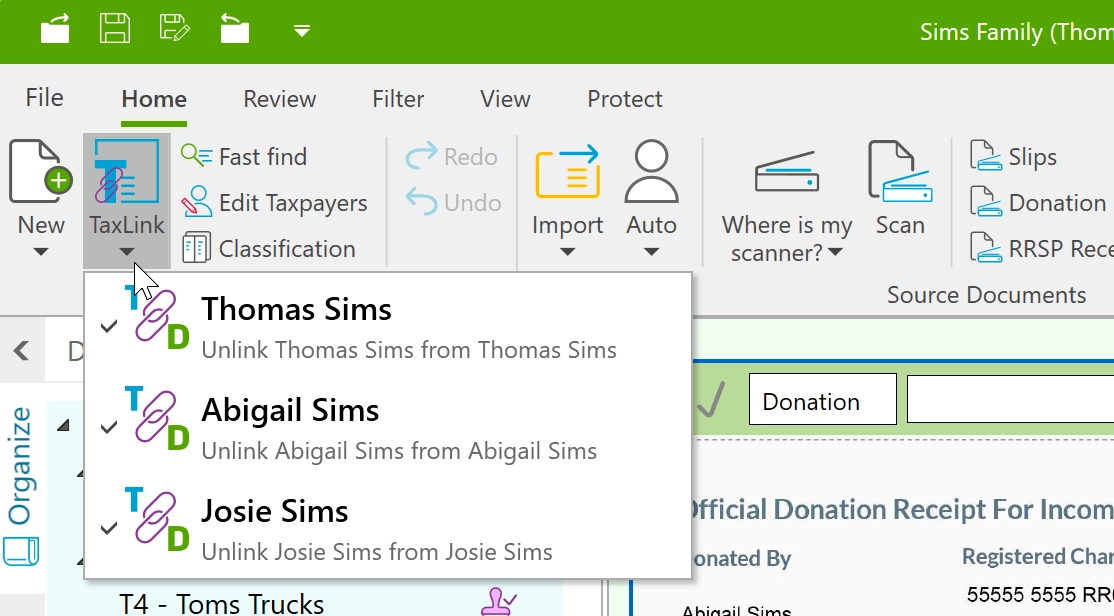1114x616 pixels.
Task: Open the File menu
Action: tap(44, 98)
